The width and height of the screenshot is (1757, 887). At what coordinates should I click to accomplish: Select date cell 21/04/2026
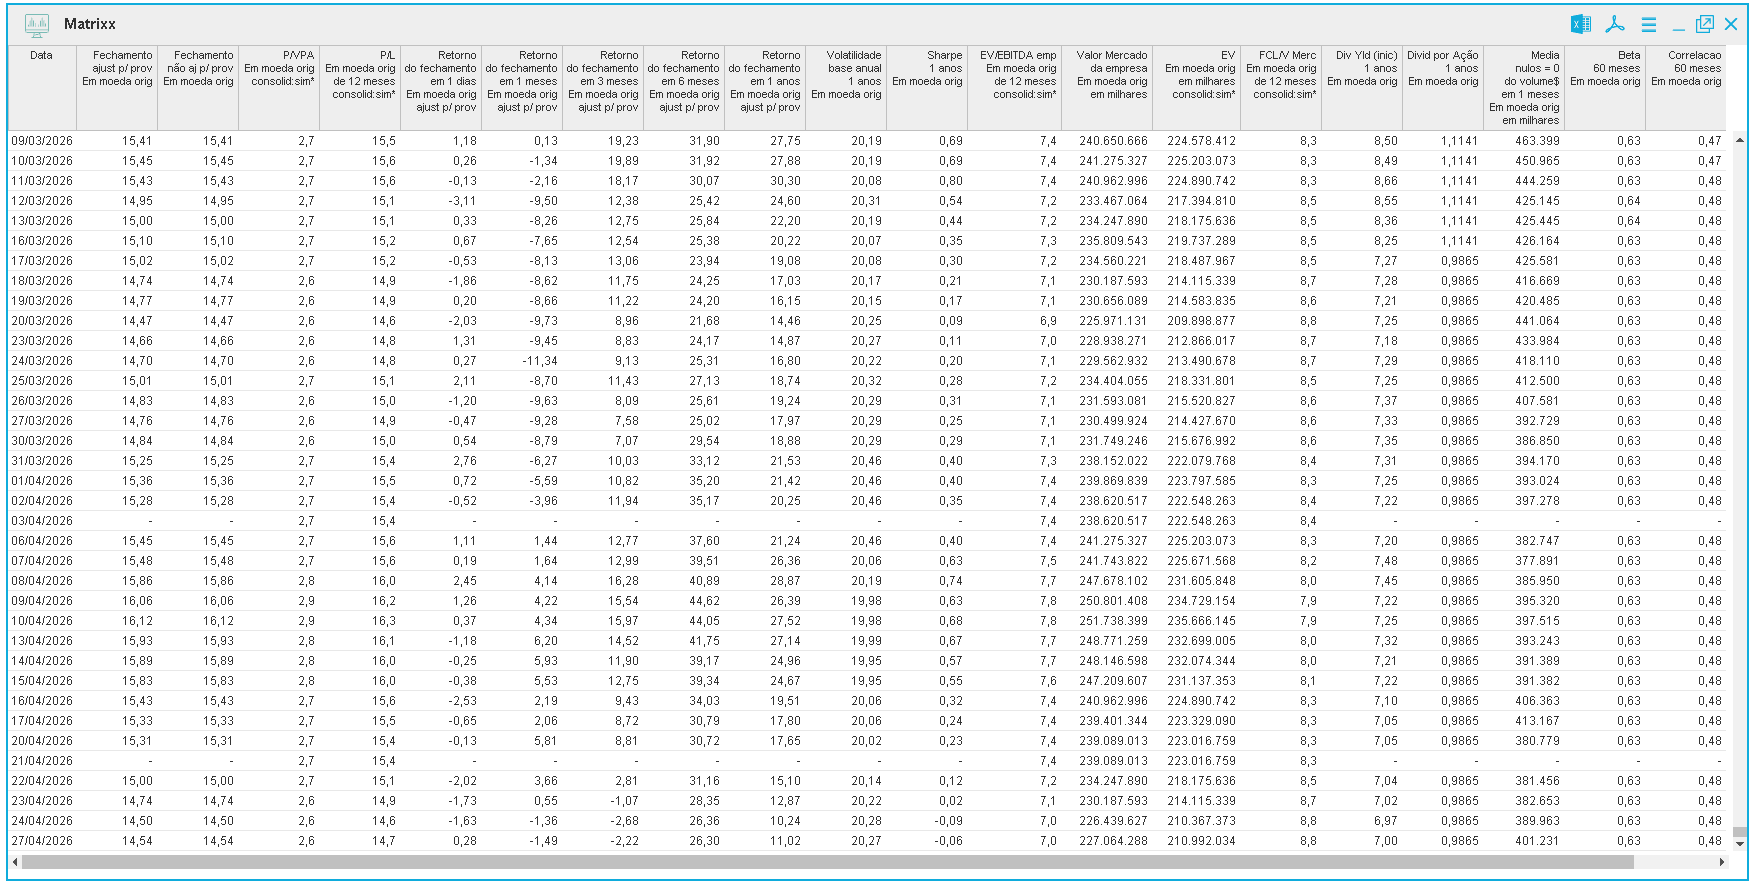[42, 761]
